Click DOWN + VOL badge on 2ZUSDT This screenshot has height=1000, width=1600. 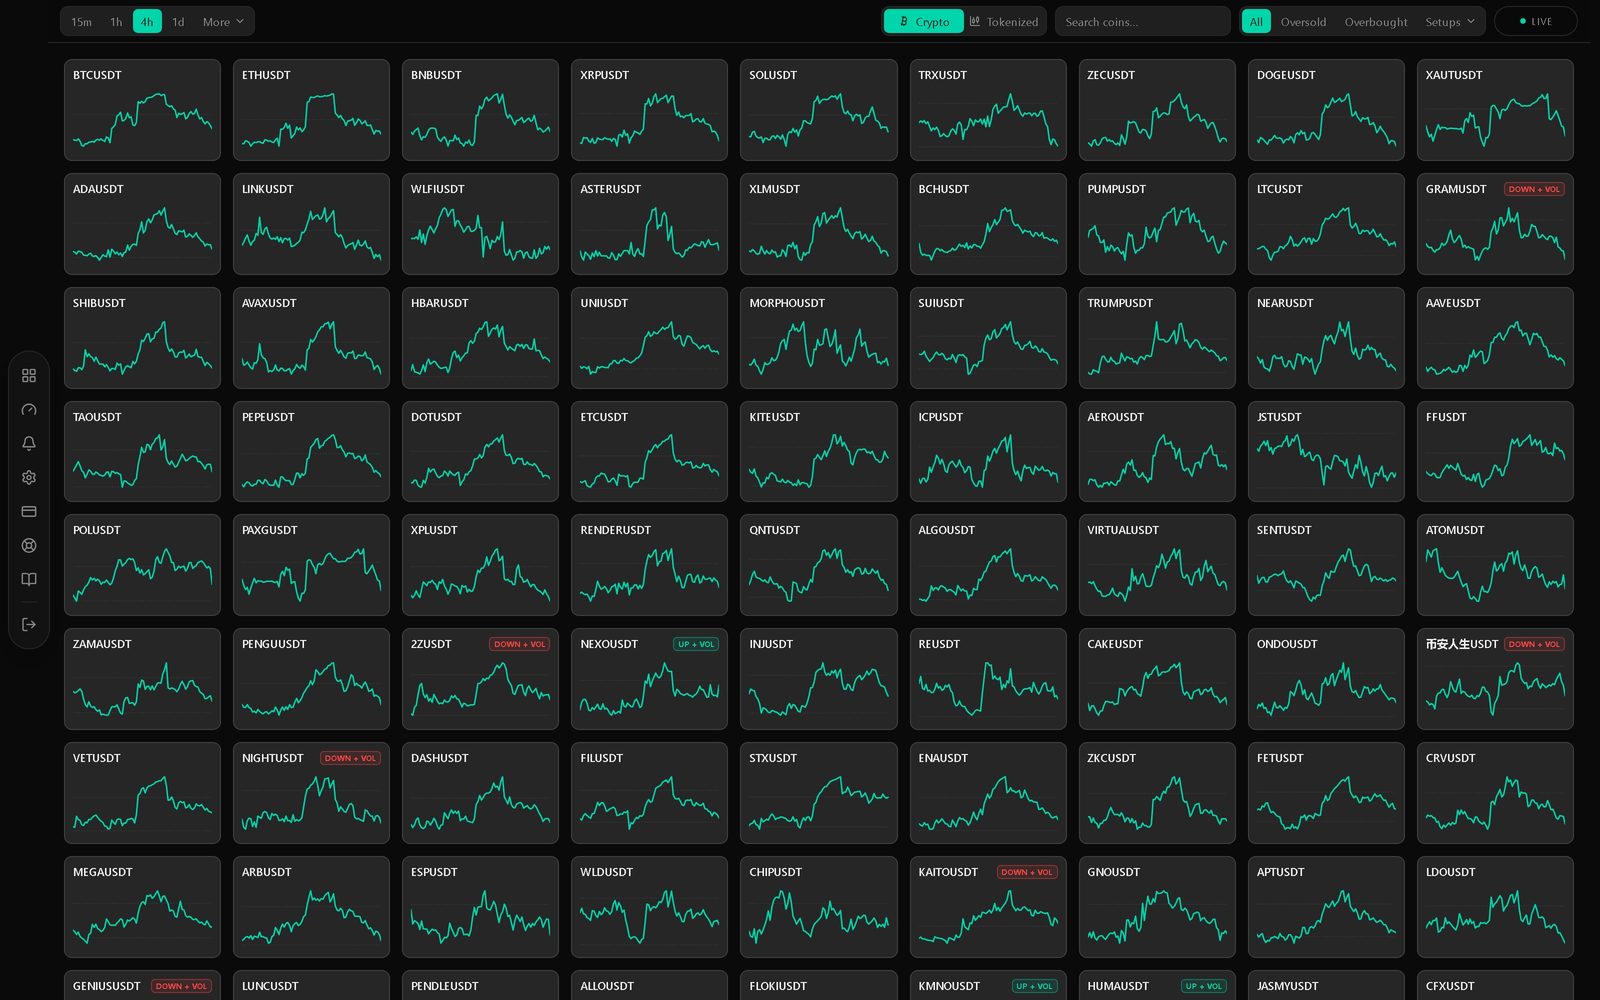click(x=519, y=644)
